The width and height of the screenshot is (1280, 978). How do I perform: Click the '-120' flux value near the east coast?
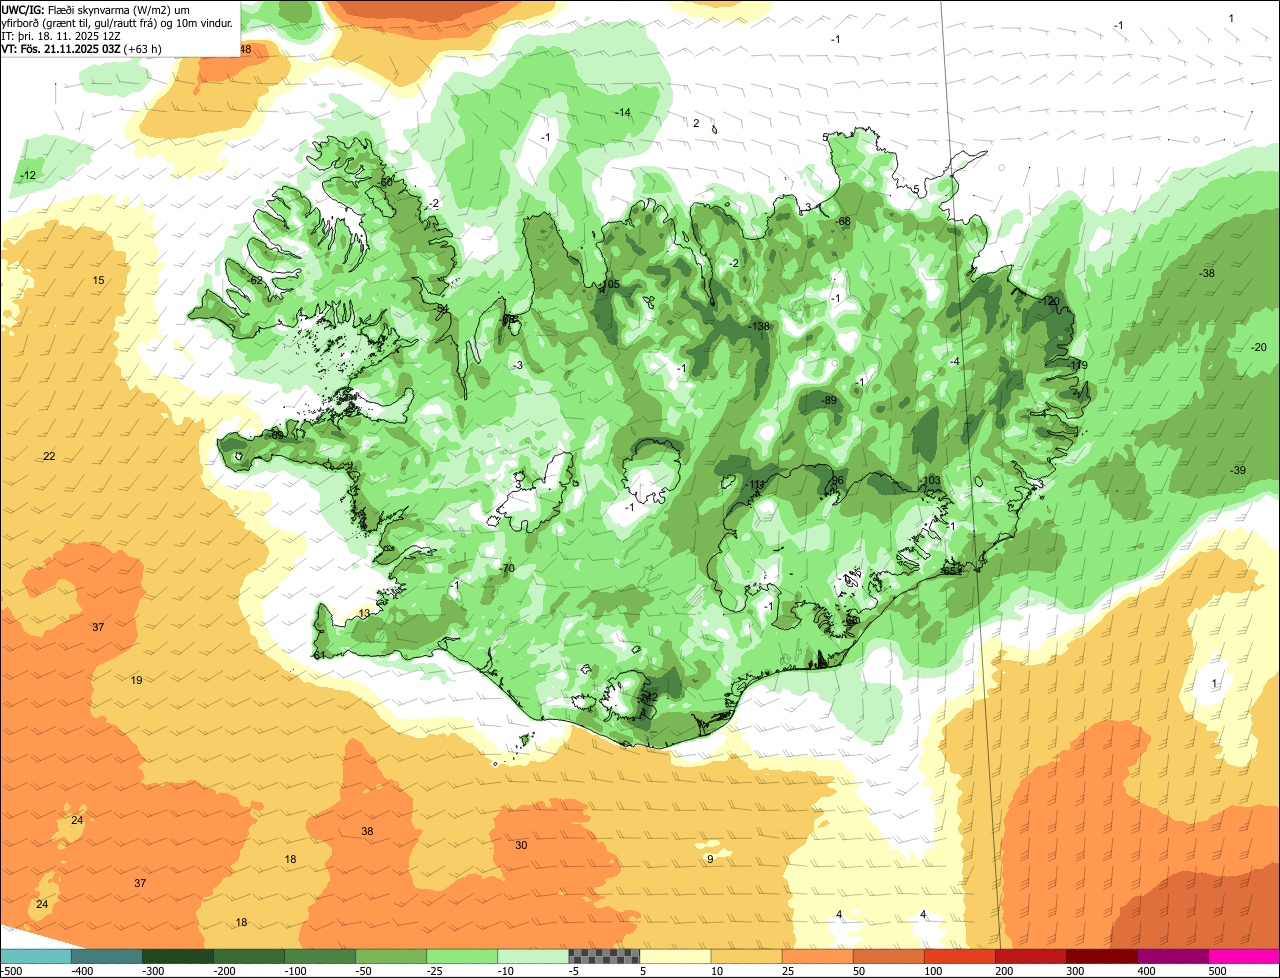click(1049, 301)
